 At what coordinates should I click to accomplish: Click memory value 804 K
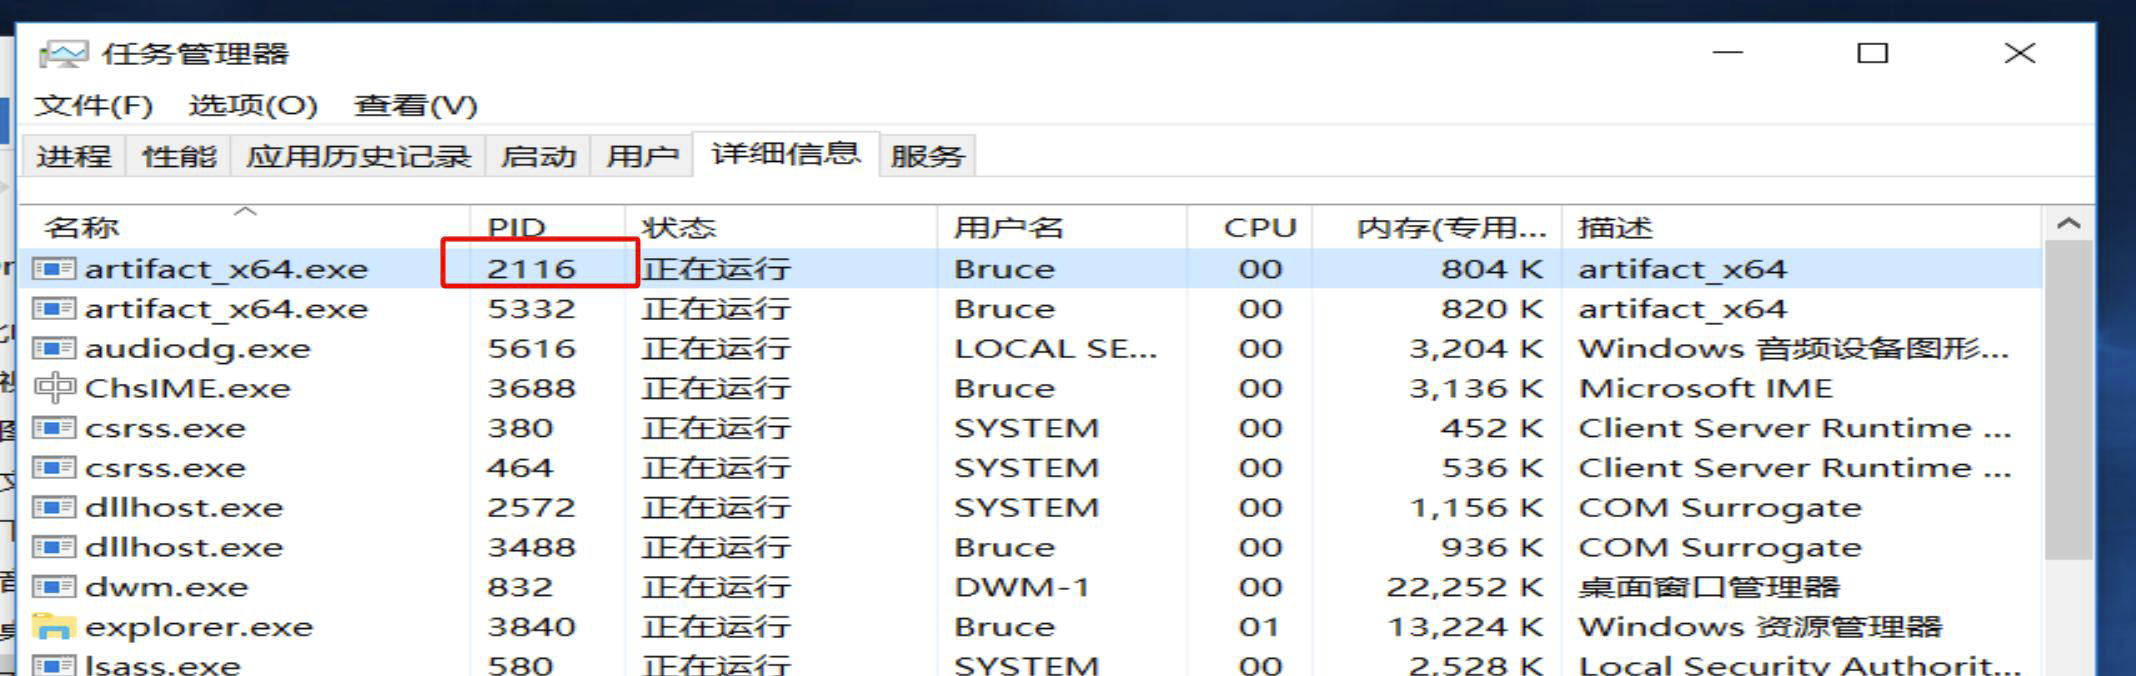[1492, 269]
